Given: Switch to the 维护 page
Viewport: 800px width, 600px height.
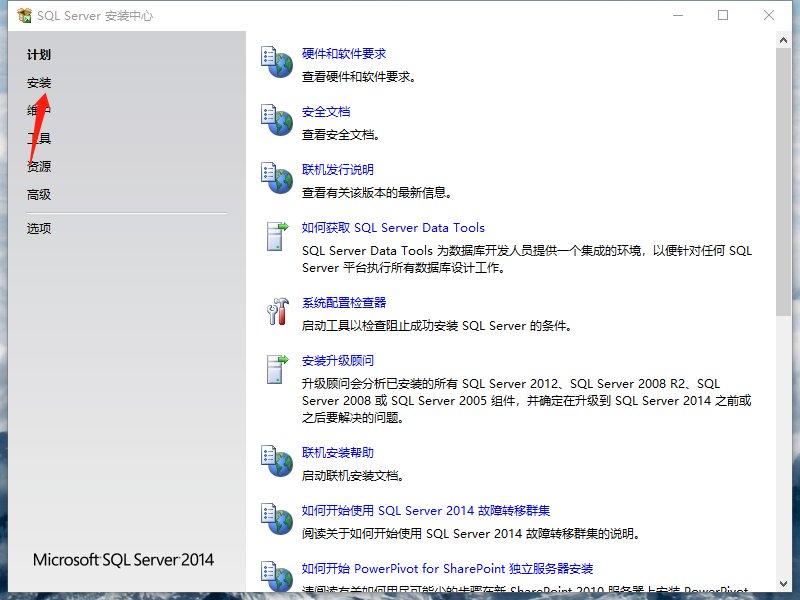Looking at the screenshot, I should [x=39, y=110].
